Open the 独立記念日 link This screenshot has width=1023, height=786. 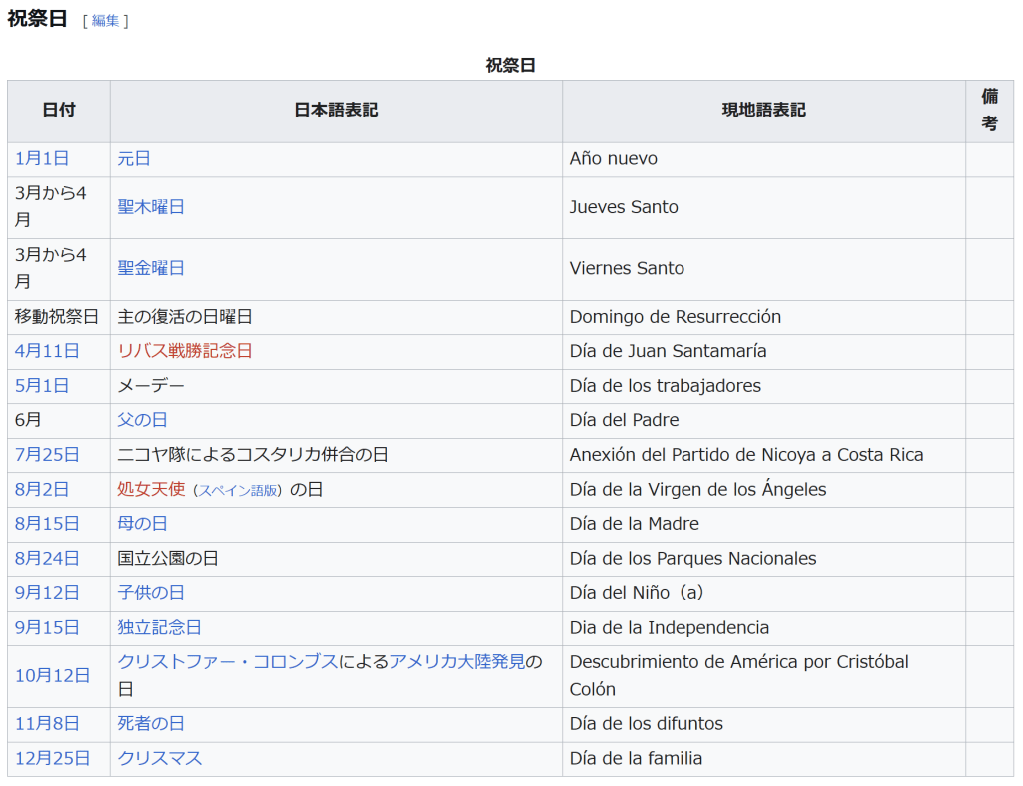click(x=160, y=627)
